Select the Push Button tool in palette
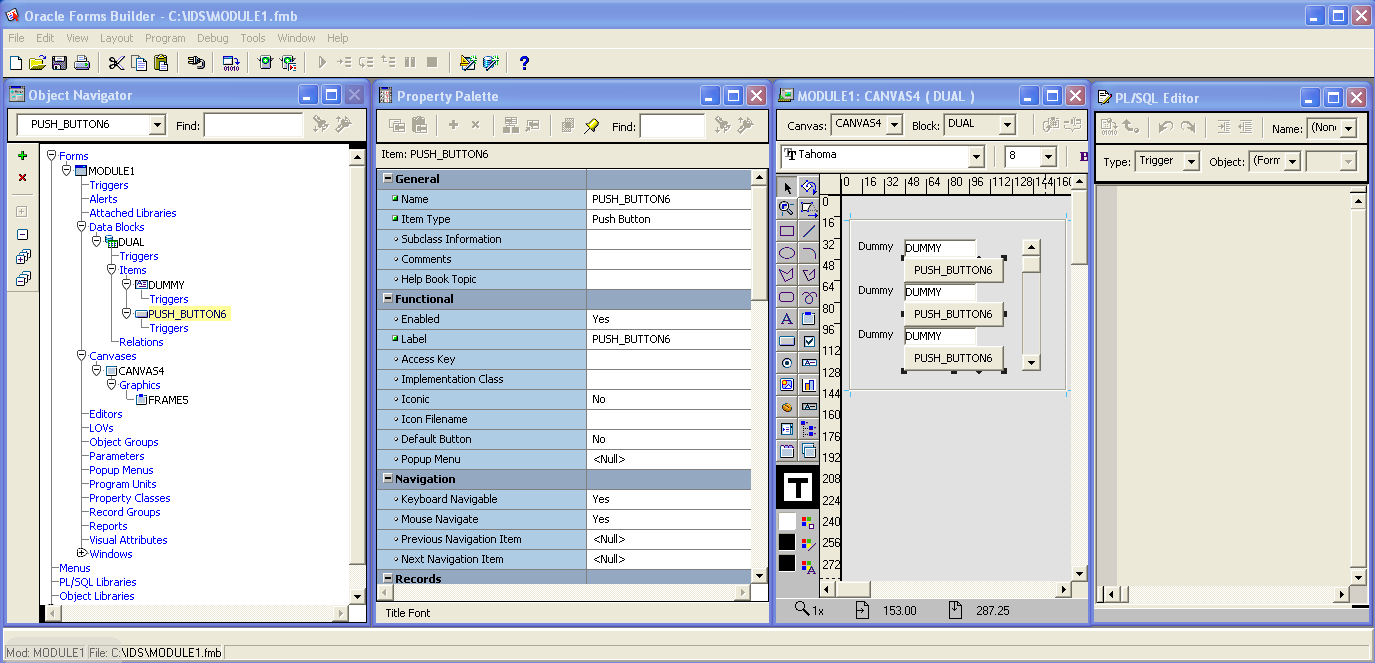 coord(787,341)
